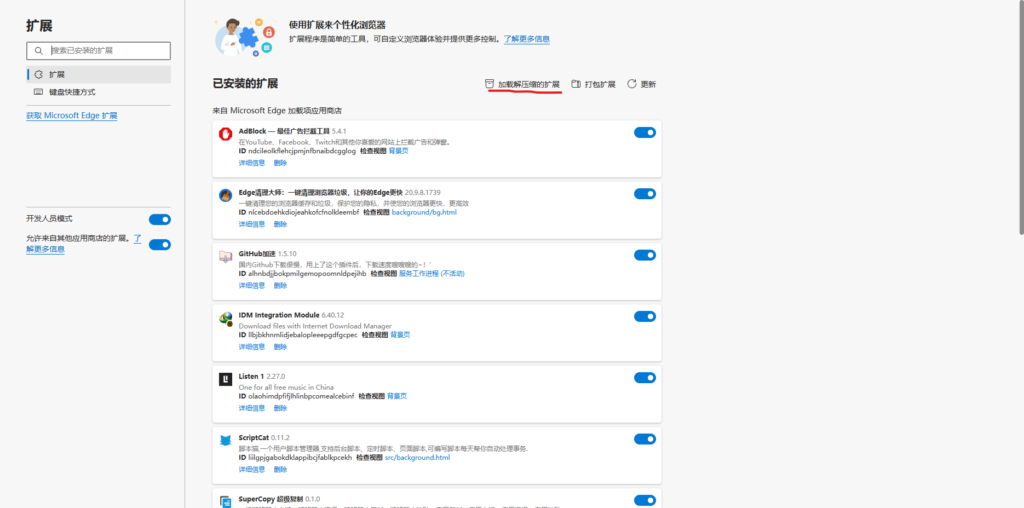
Task: Open 详细信息 for Edge清理大师
Action: pyautogui.click(x=251, y=225)
